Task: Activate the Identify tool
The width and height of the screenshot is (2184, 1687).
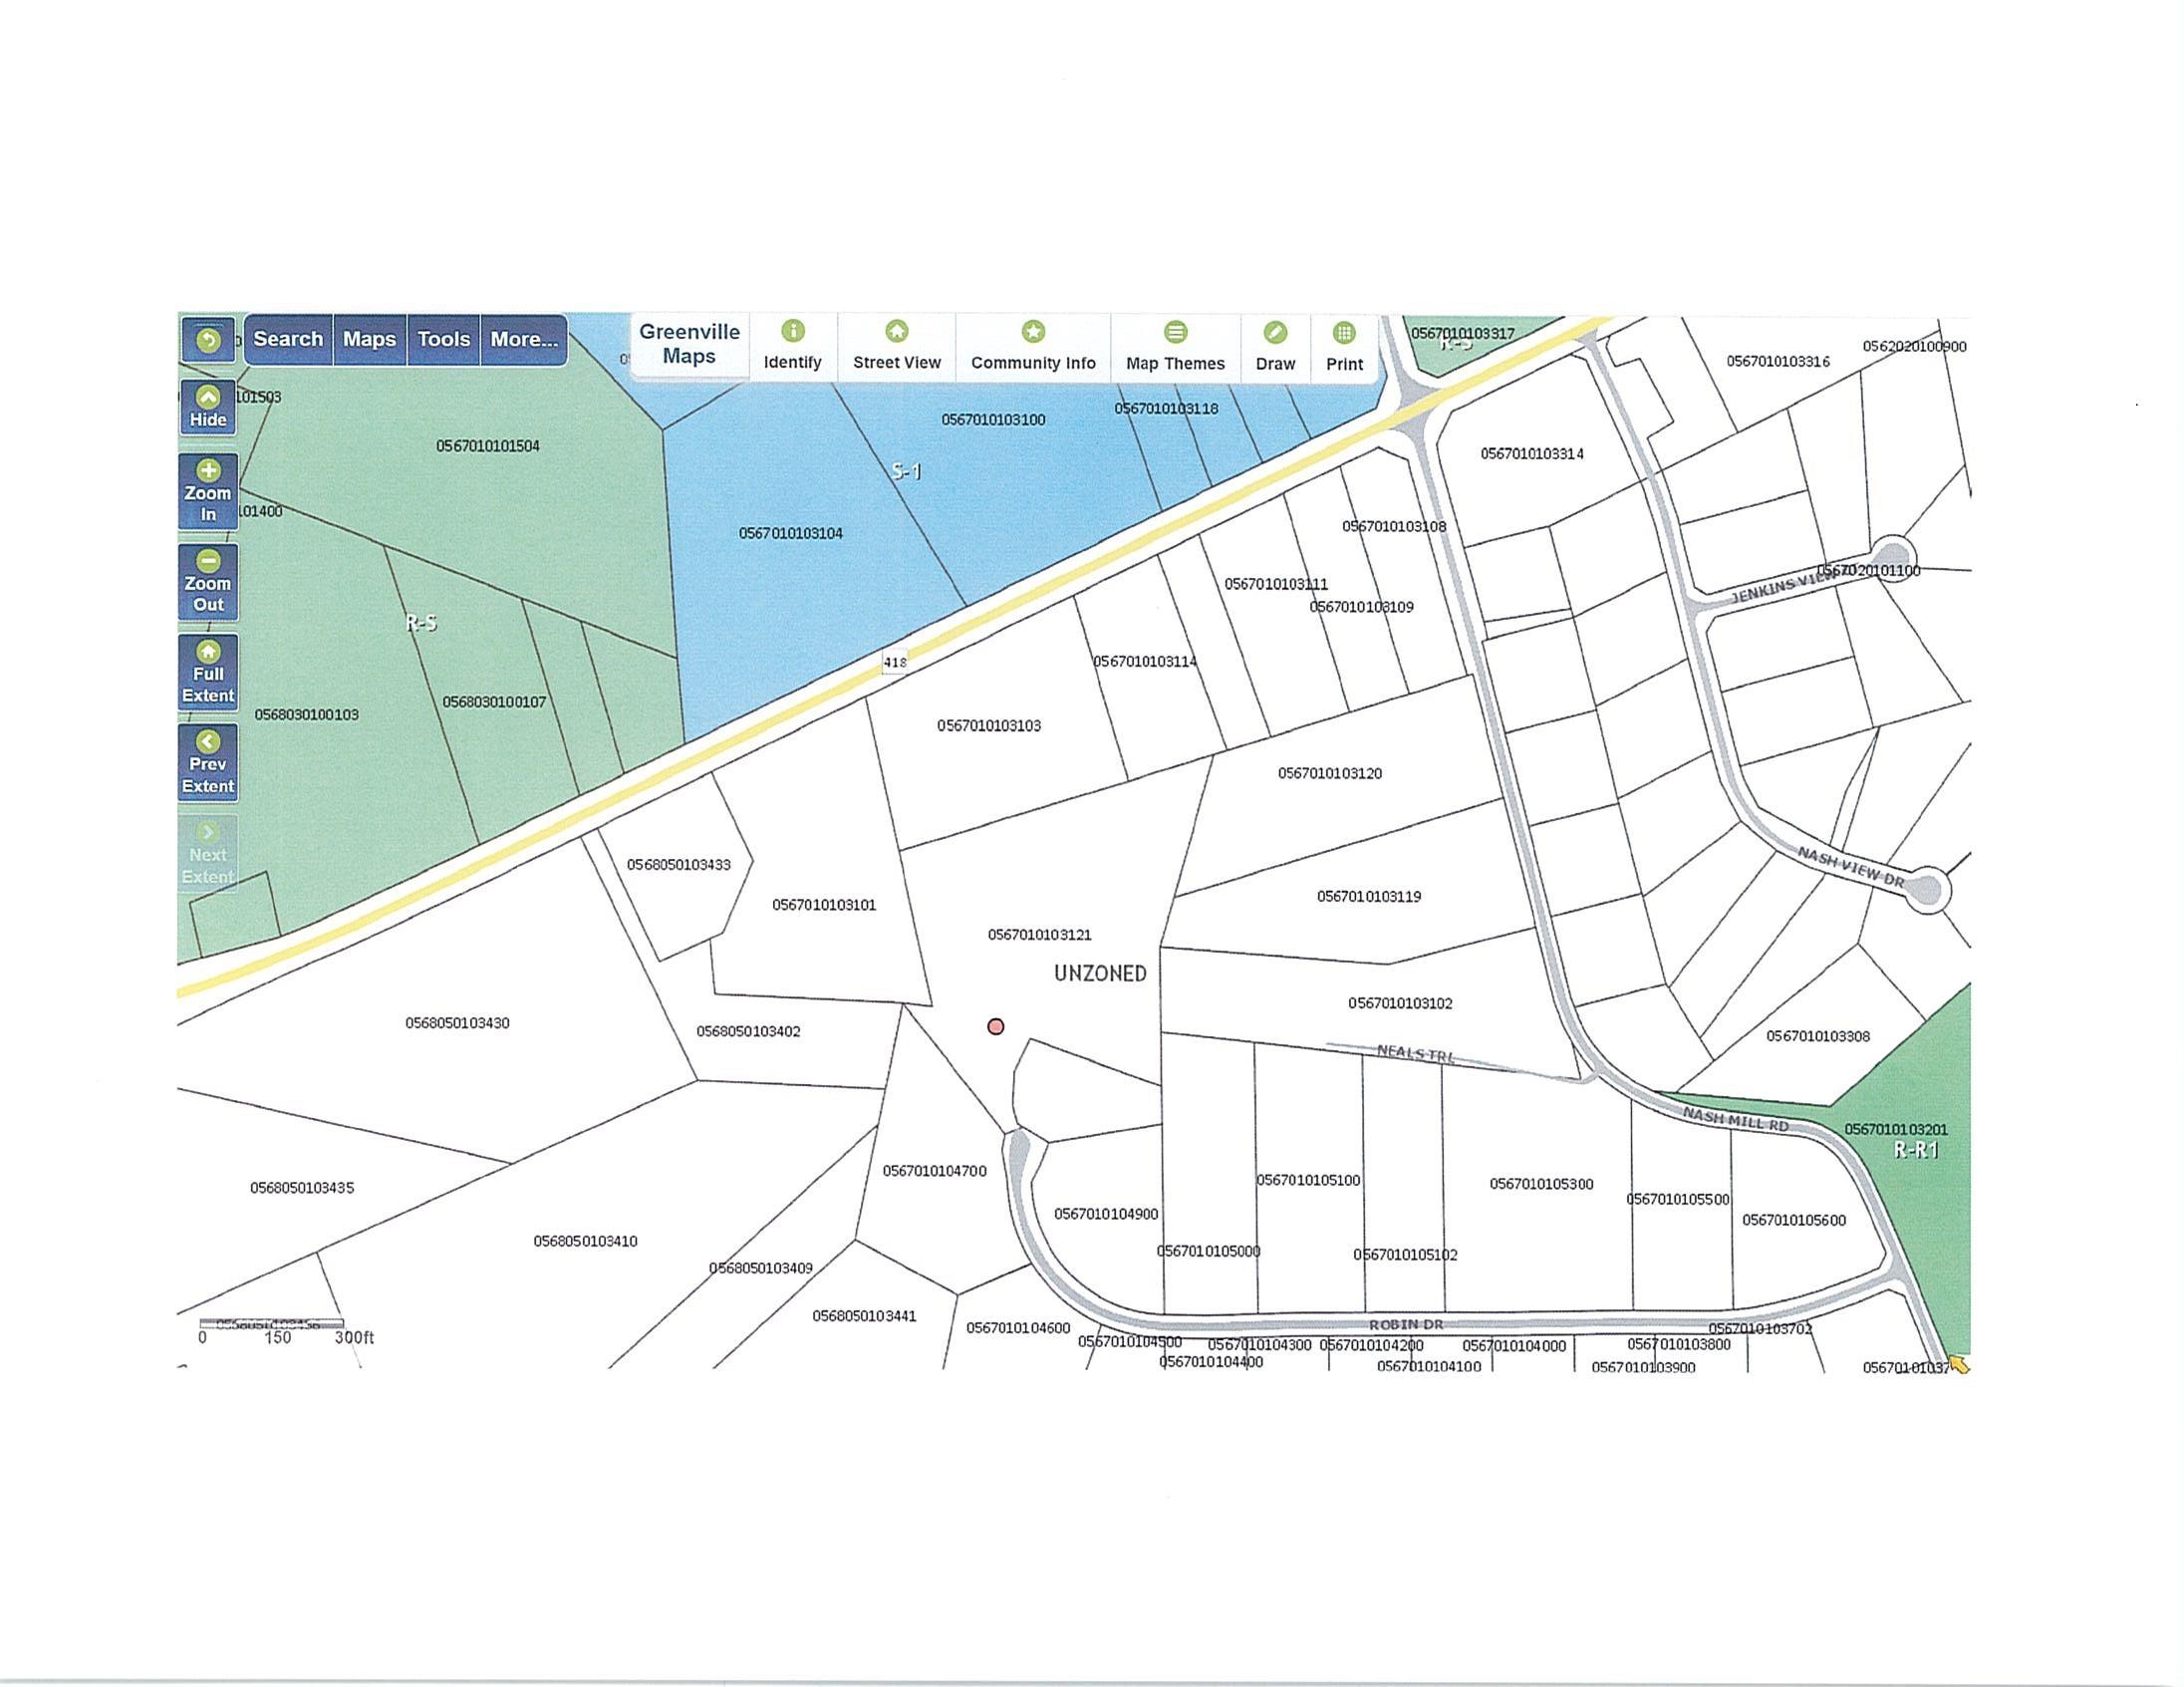Action: click(793, 346)
